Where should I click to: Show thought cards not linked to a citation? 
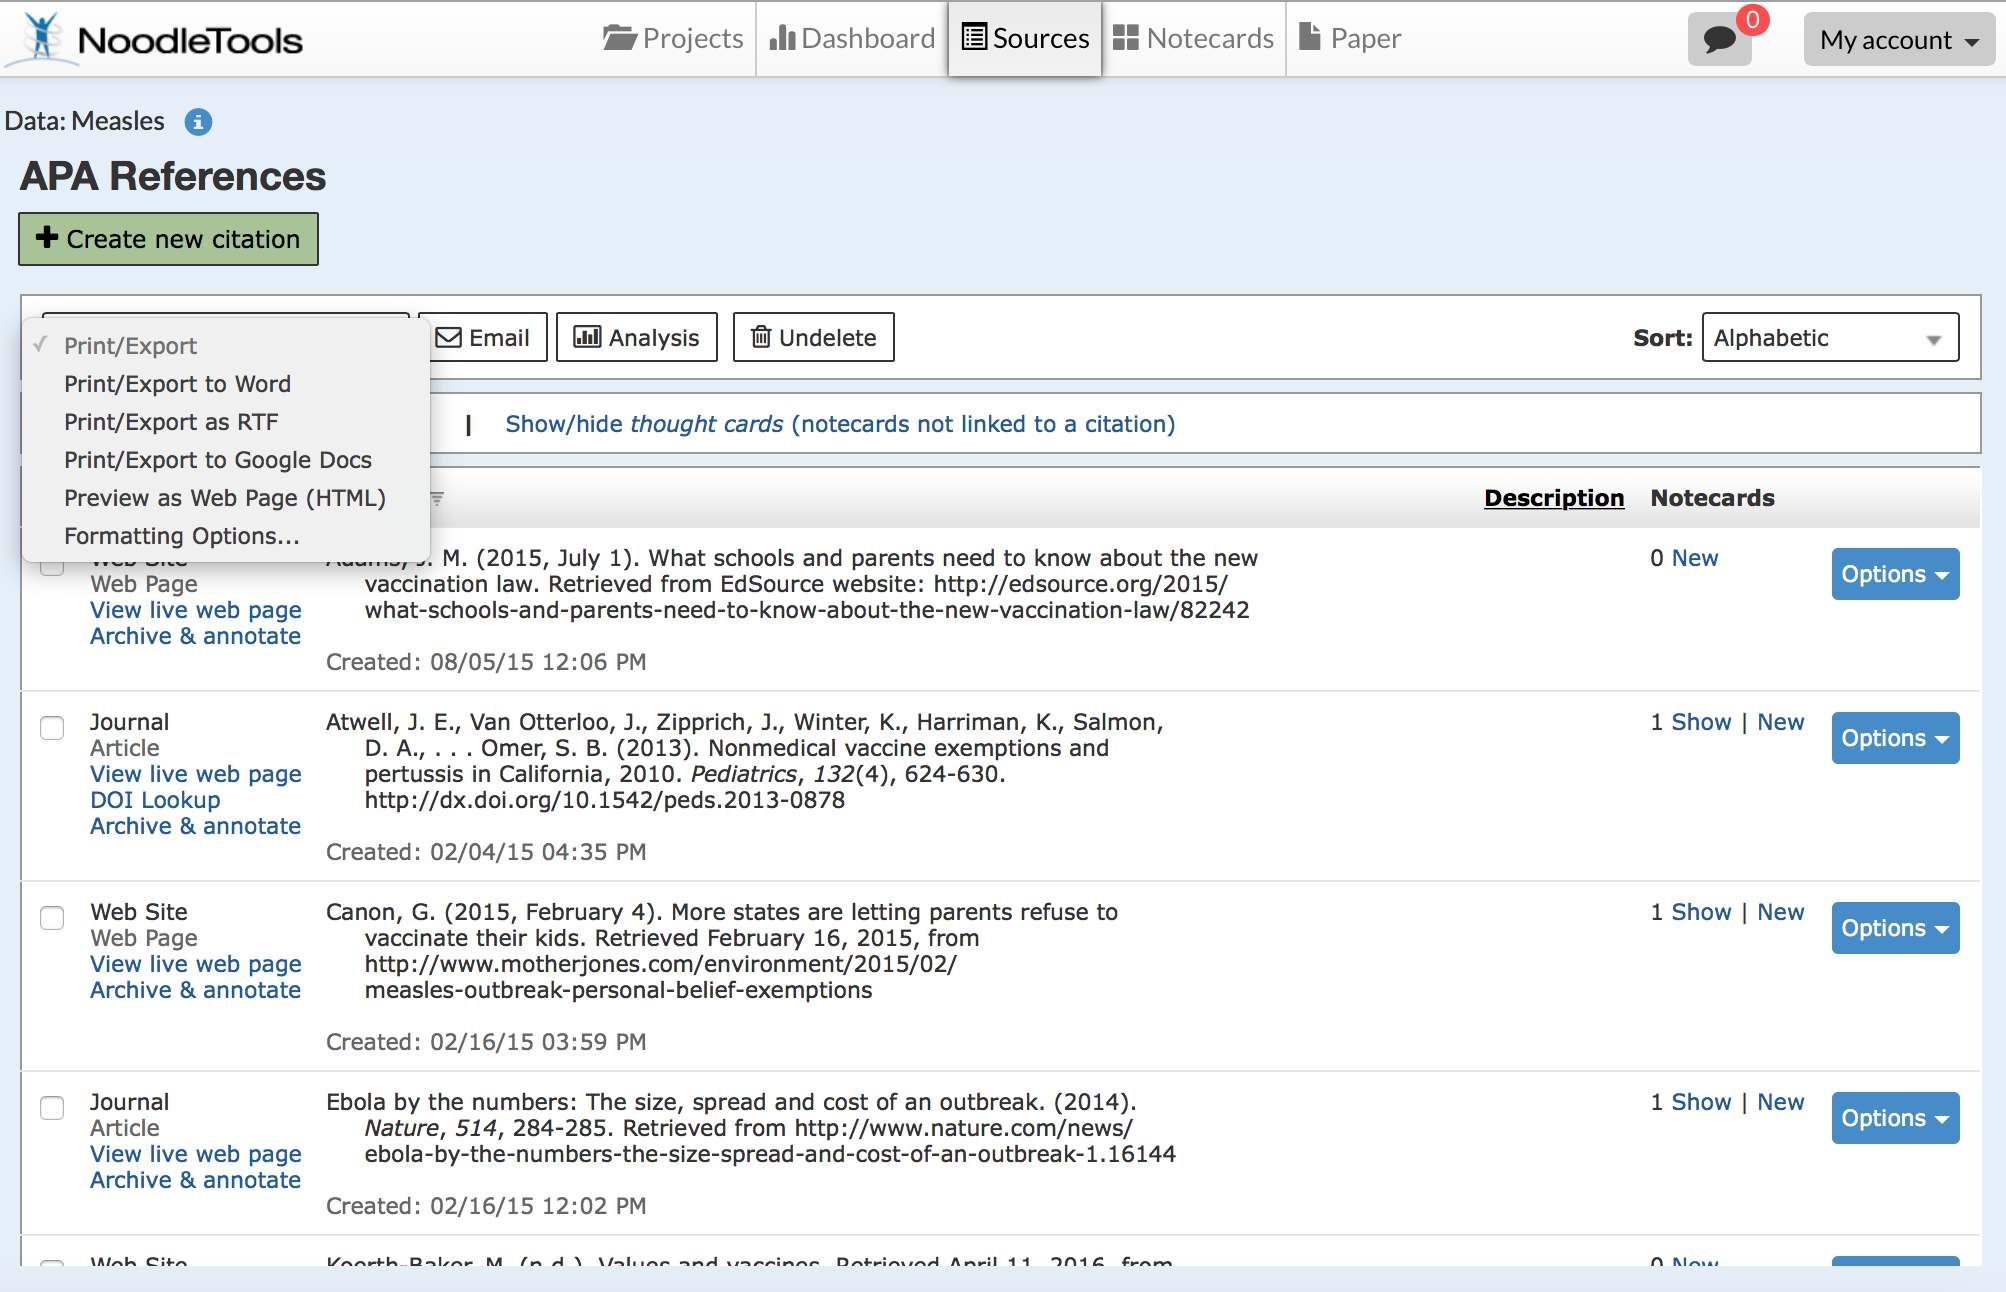click(839, 423)
